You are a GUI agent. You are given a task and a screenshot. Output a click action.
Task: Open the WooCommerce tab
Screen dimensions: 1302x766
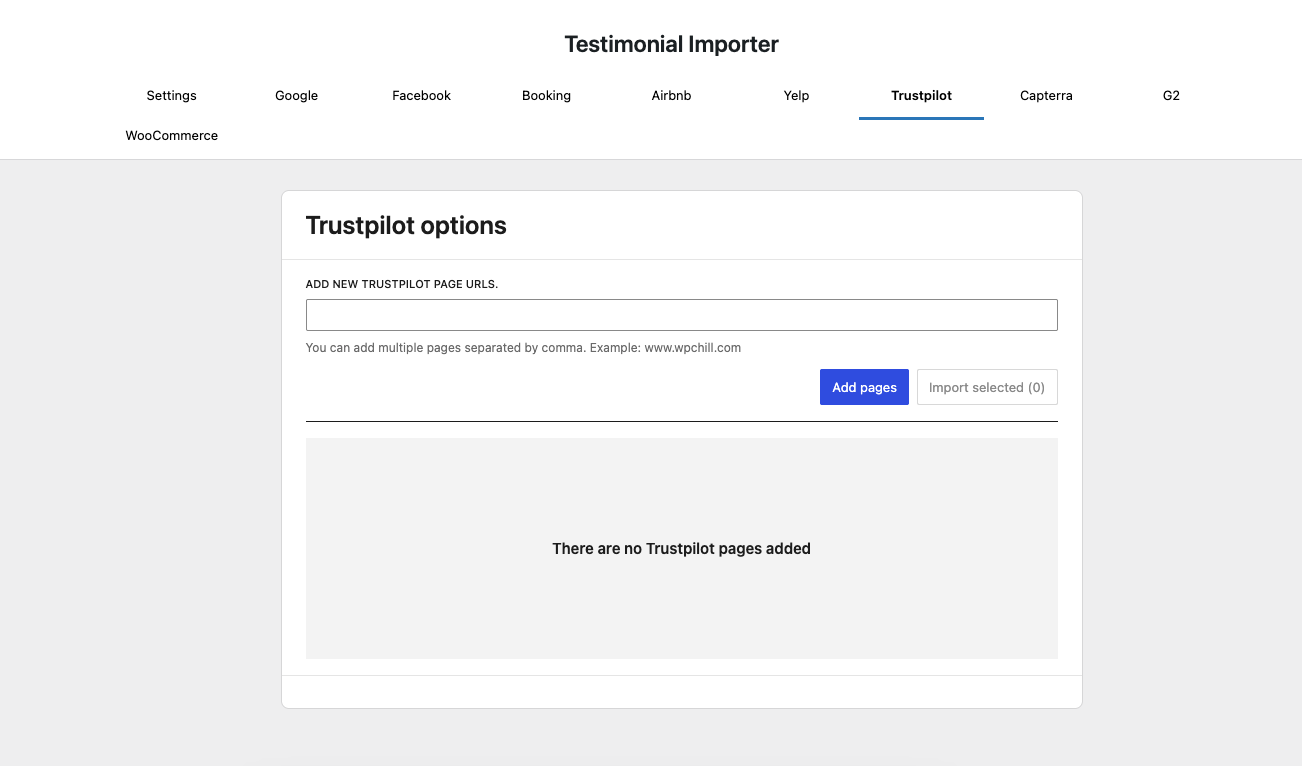tap(171, 136)
